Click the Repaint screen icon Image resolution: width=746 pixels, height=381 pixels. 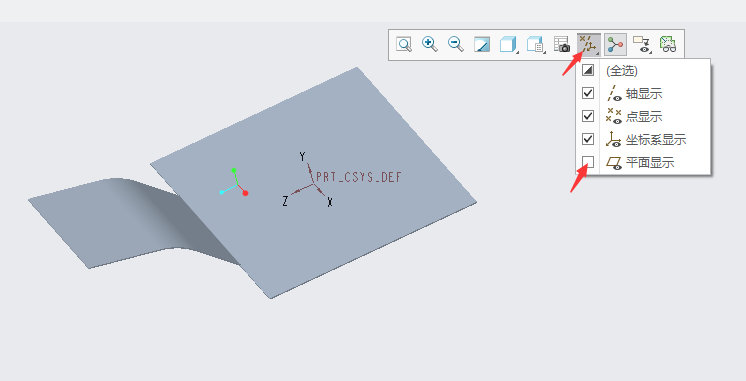(482, 45)
